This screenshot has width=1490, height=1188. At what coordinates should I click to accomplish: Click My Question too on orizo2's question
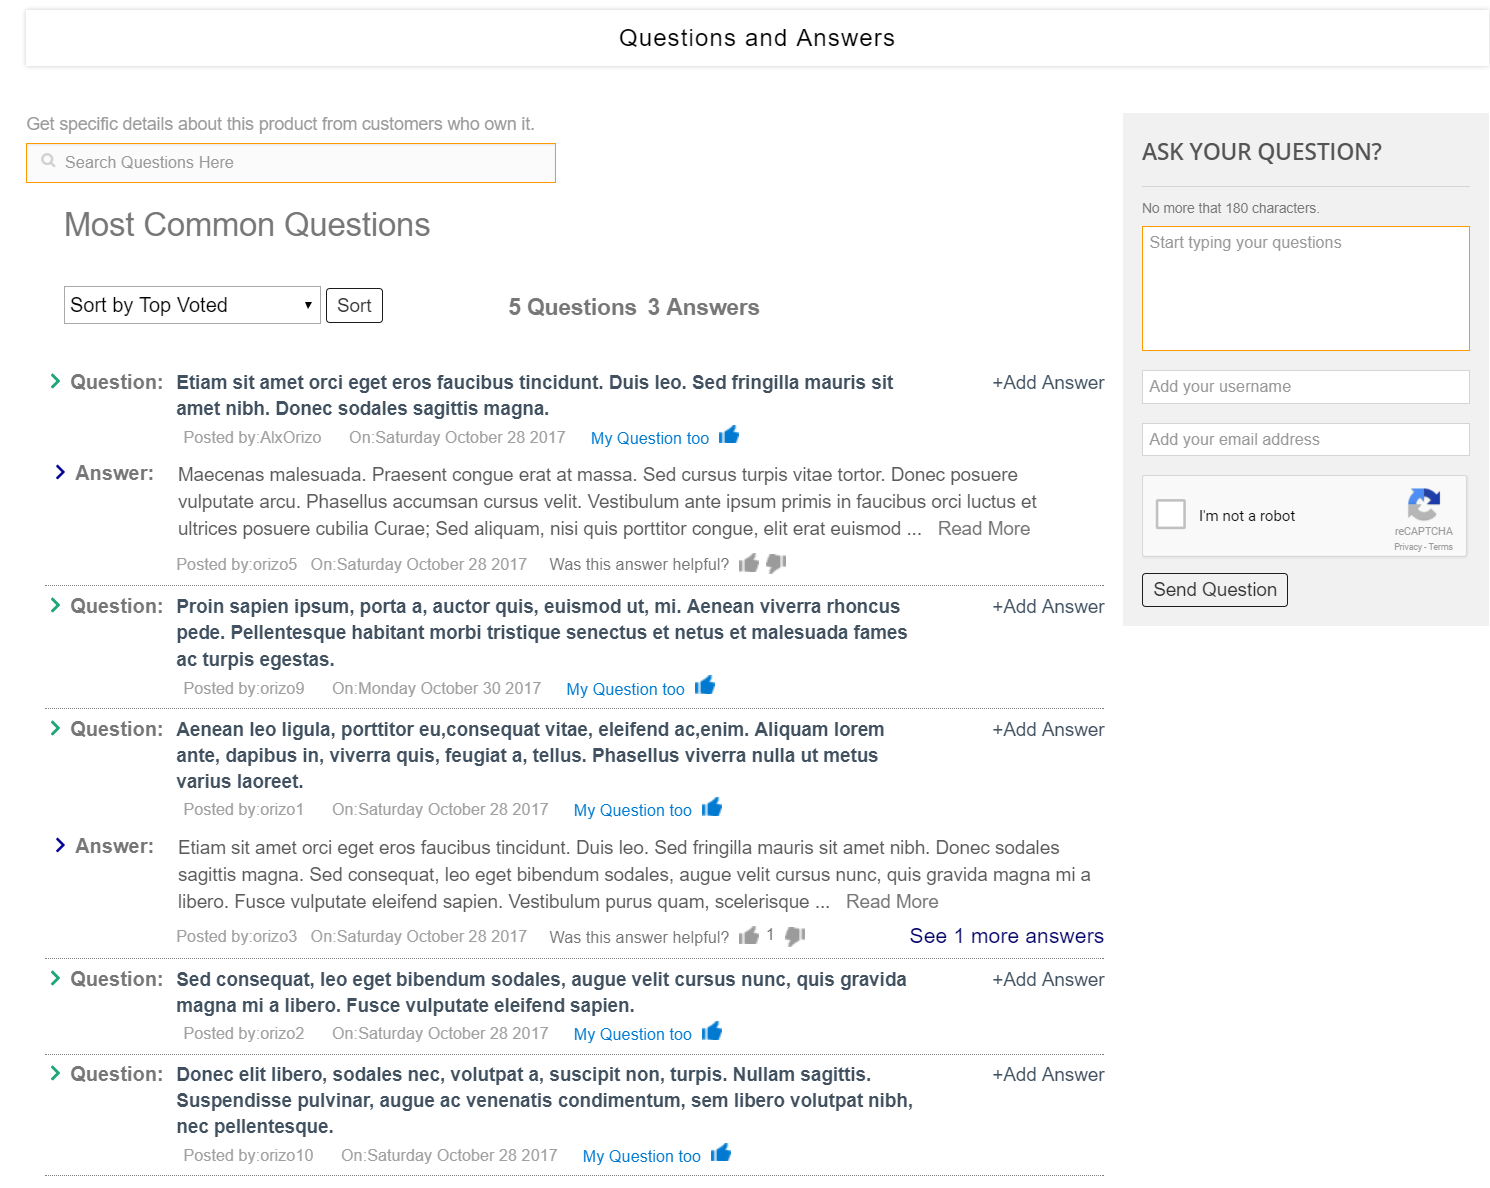632,1034
